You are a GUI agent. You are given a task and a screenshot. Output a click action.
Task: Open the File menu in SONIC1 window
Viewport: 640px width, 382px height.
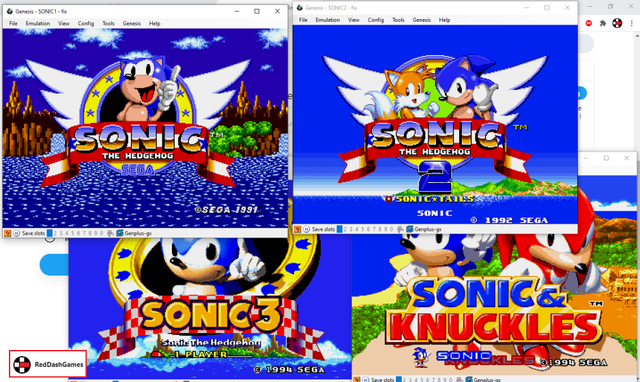pyautogui.click(x=13, y=24)
